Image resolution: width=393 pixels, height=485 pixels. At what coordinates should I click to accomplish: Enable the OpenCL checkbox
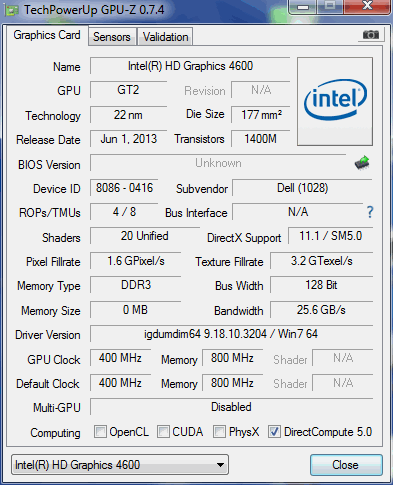pos(100,431)
